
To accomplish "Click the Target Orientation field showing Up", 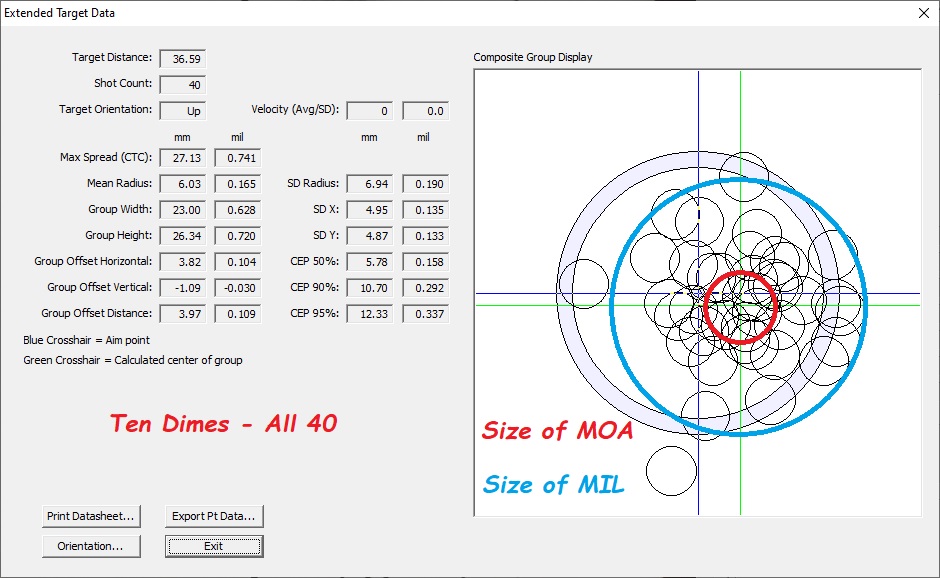I will [183, 111].
